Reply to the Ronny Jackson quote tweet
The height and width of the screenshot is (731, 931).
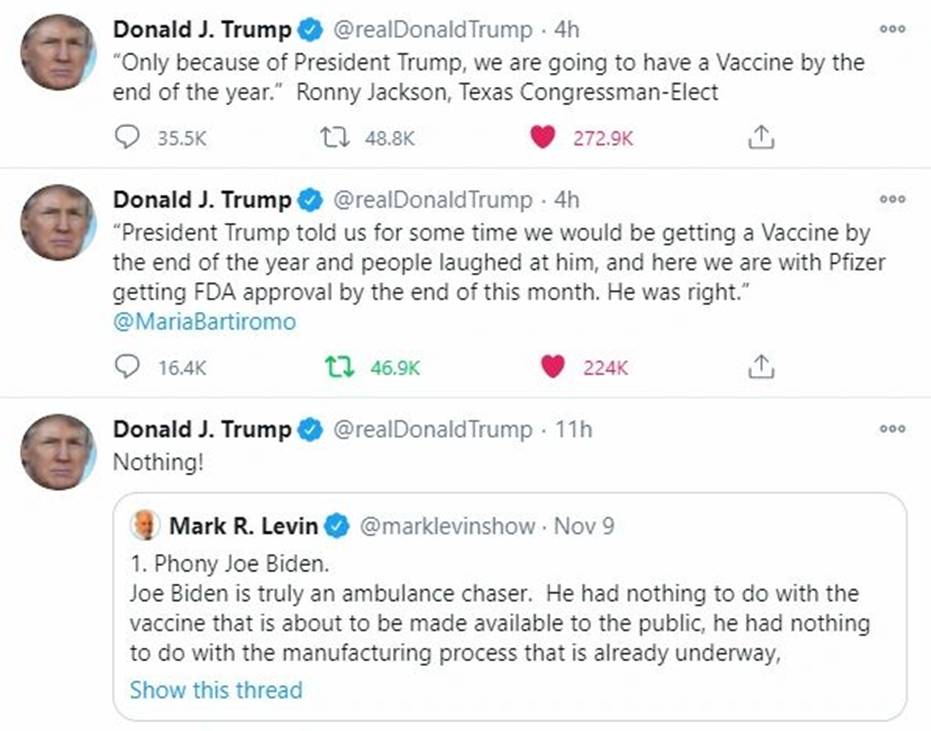pyautogui.click(x=128, y=139)
